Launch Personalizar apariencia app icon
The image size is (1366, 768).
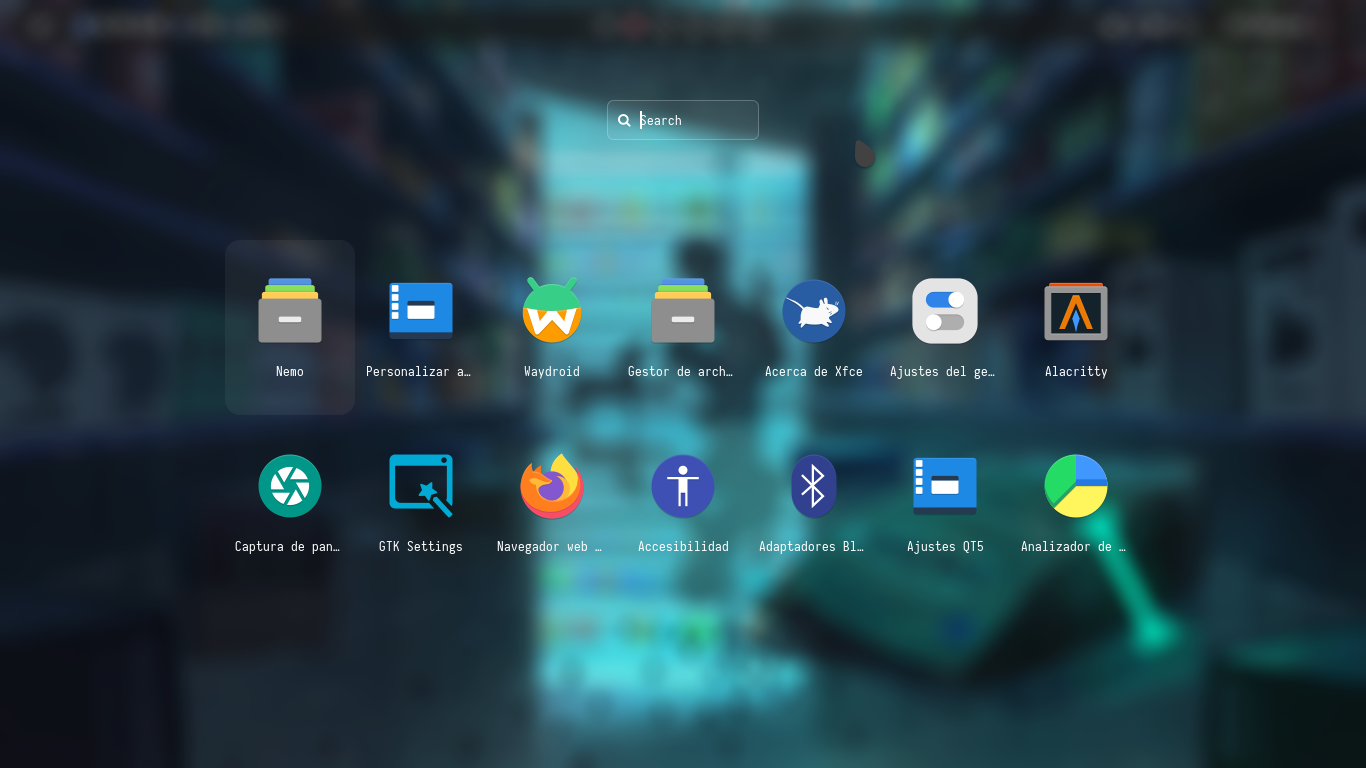pos(421,311)
